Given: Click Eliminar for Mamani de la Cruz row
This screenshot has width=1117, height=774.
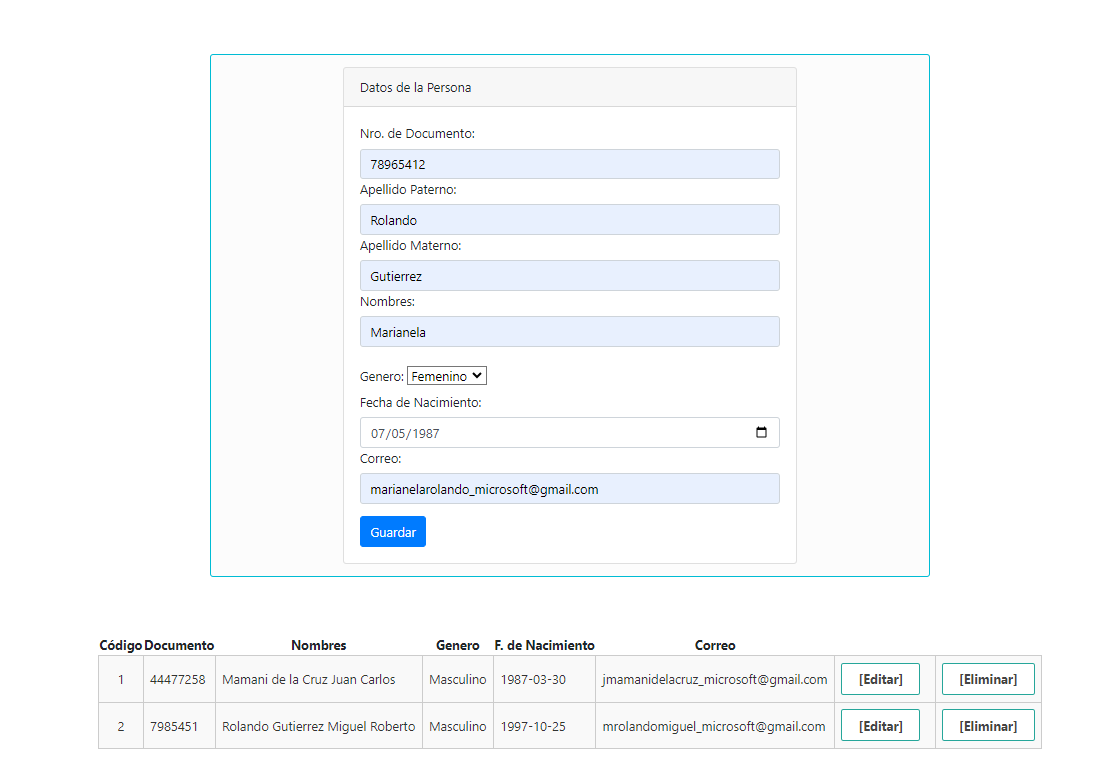Looking at the screenshot, I should tap(987, 679).
